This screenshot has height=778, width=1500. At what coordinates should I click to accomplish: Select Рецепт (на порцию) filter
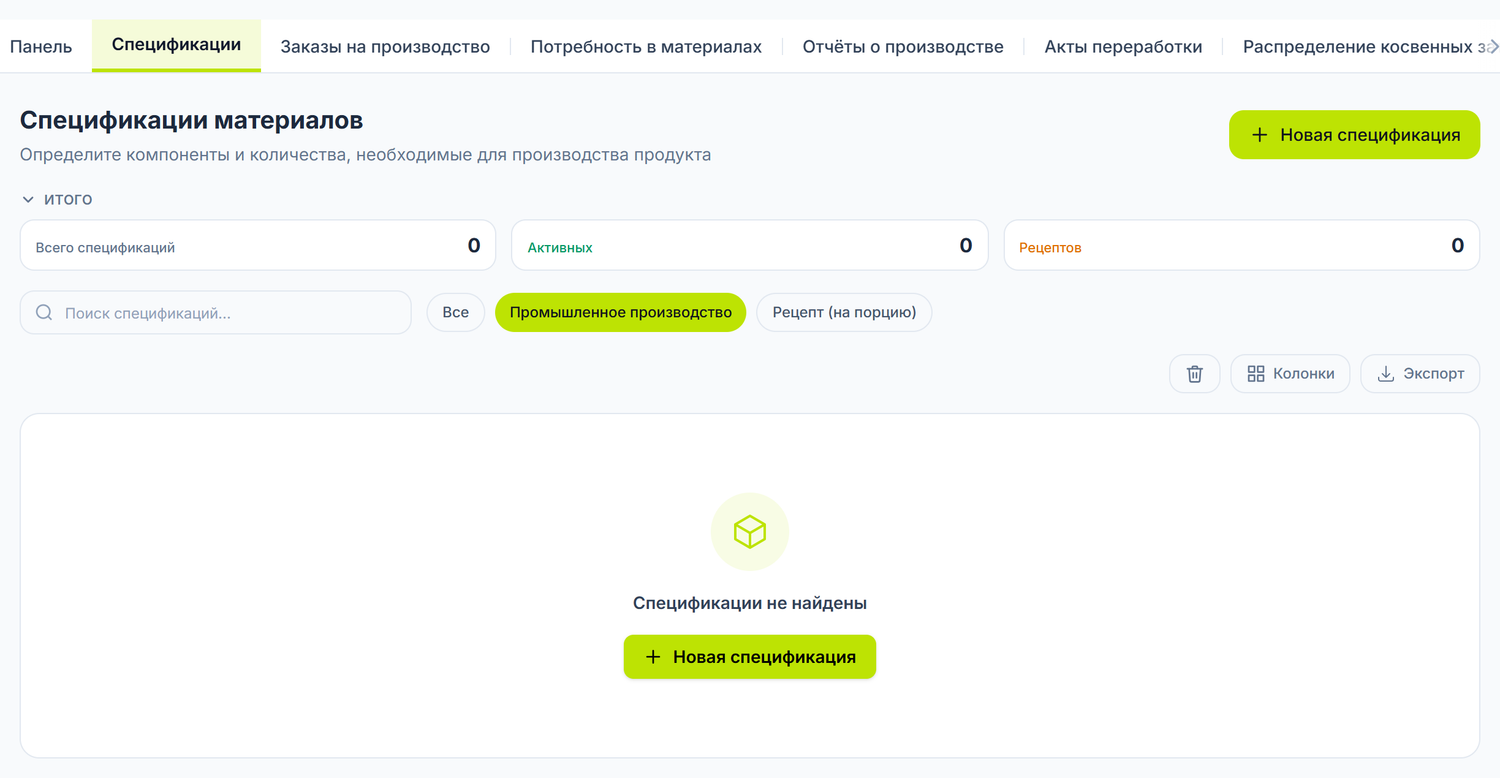pyautogui.click(x=844, y=312)
